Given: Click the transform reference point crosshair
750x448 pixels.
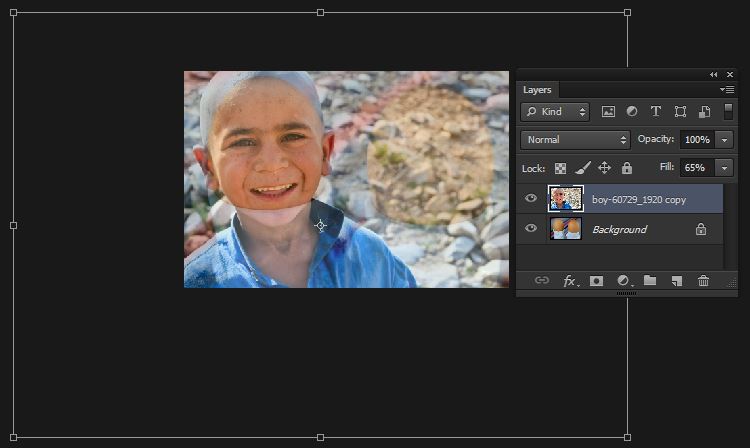Looking at the screenshot, I should 320,225.
